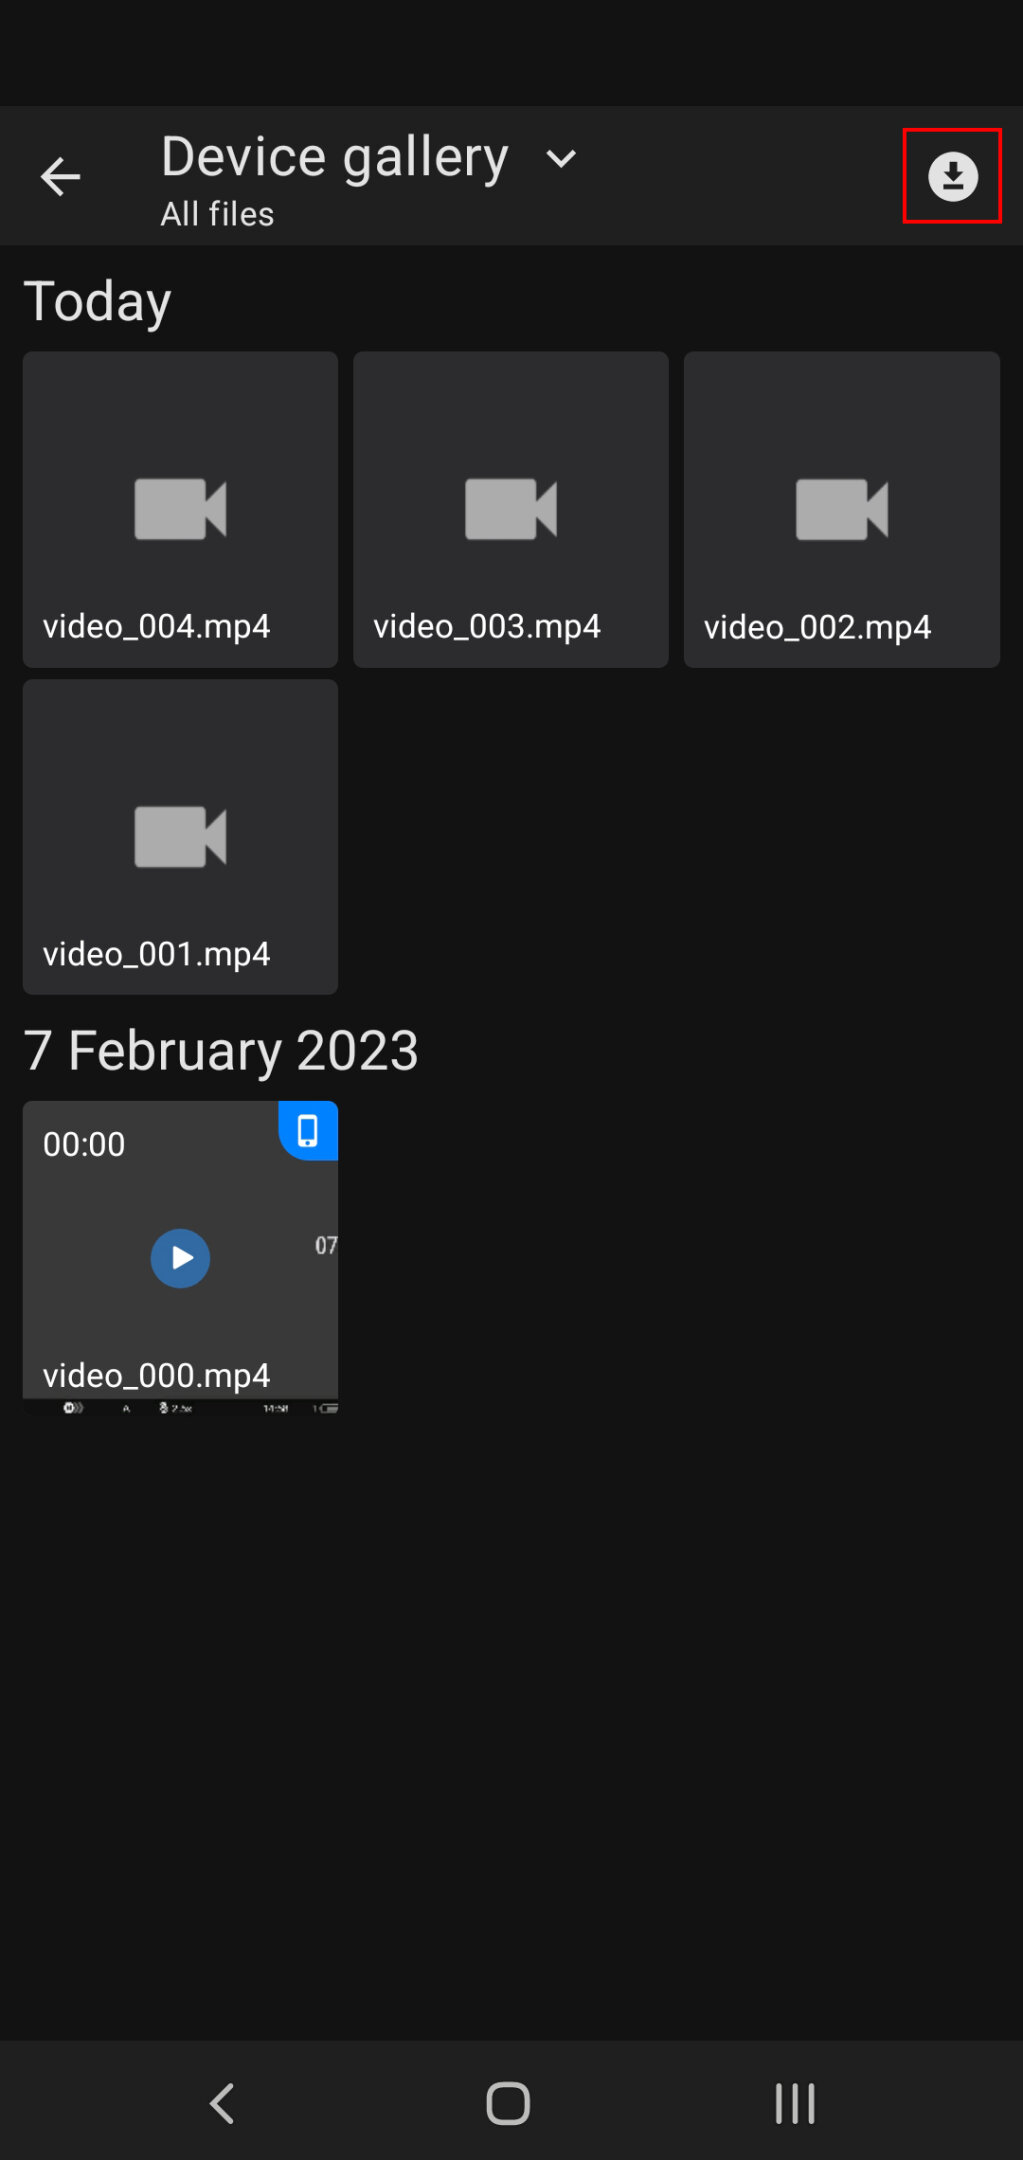Open video_001.mp4 thumbnail
Screen dimensions: 1023x2160
click(x=180, y=837)
